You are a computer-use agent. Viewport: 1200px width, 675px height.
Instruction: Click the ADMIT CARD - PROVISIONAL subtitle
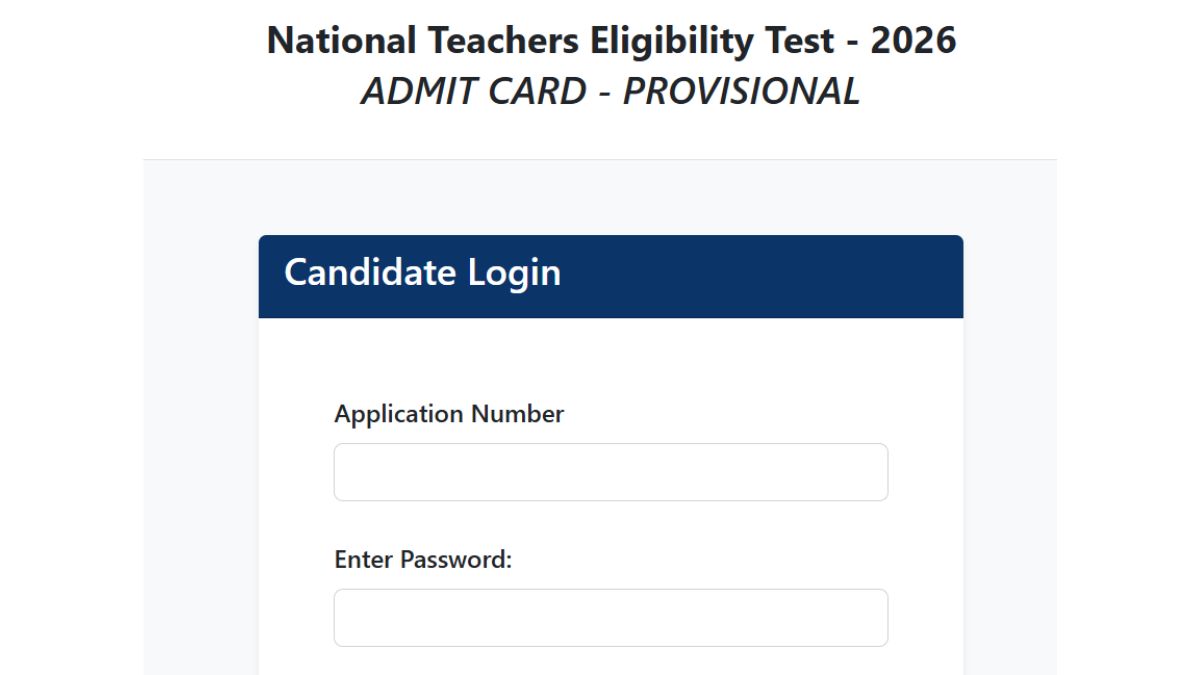[x=610, y=92]
